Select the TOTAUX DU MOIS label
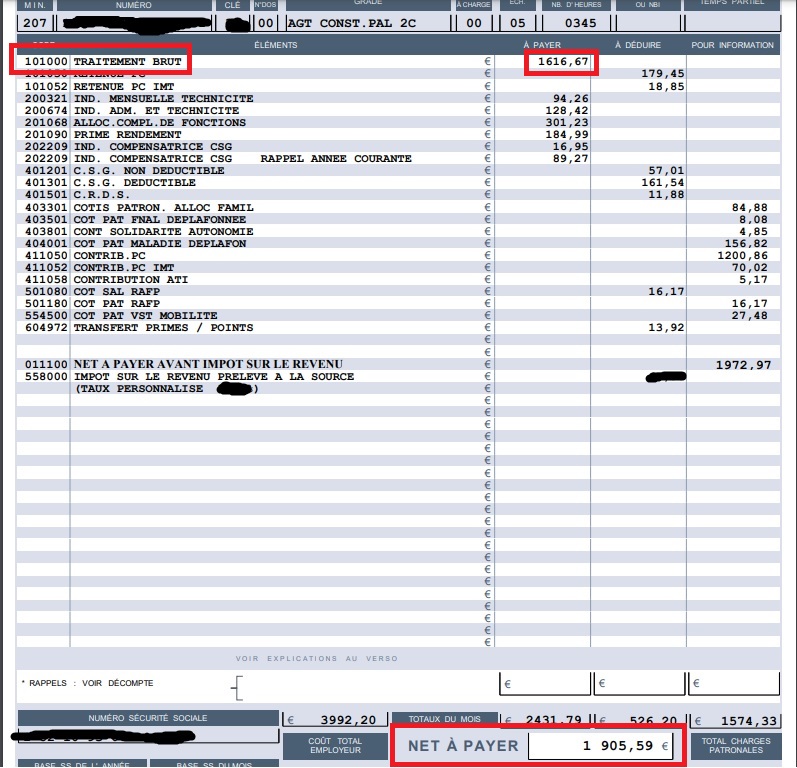The width and height of the screenshot is (797, 768). point(445,719)
